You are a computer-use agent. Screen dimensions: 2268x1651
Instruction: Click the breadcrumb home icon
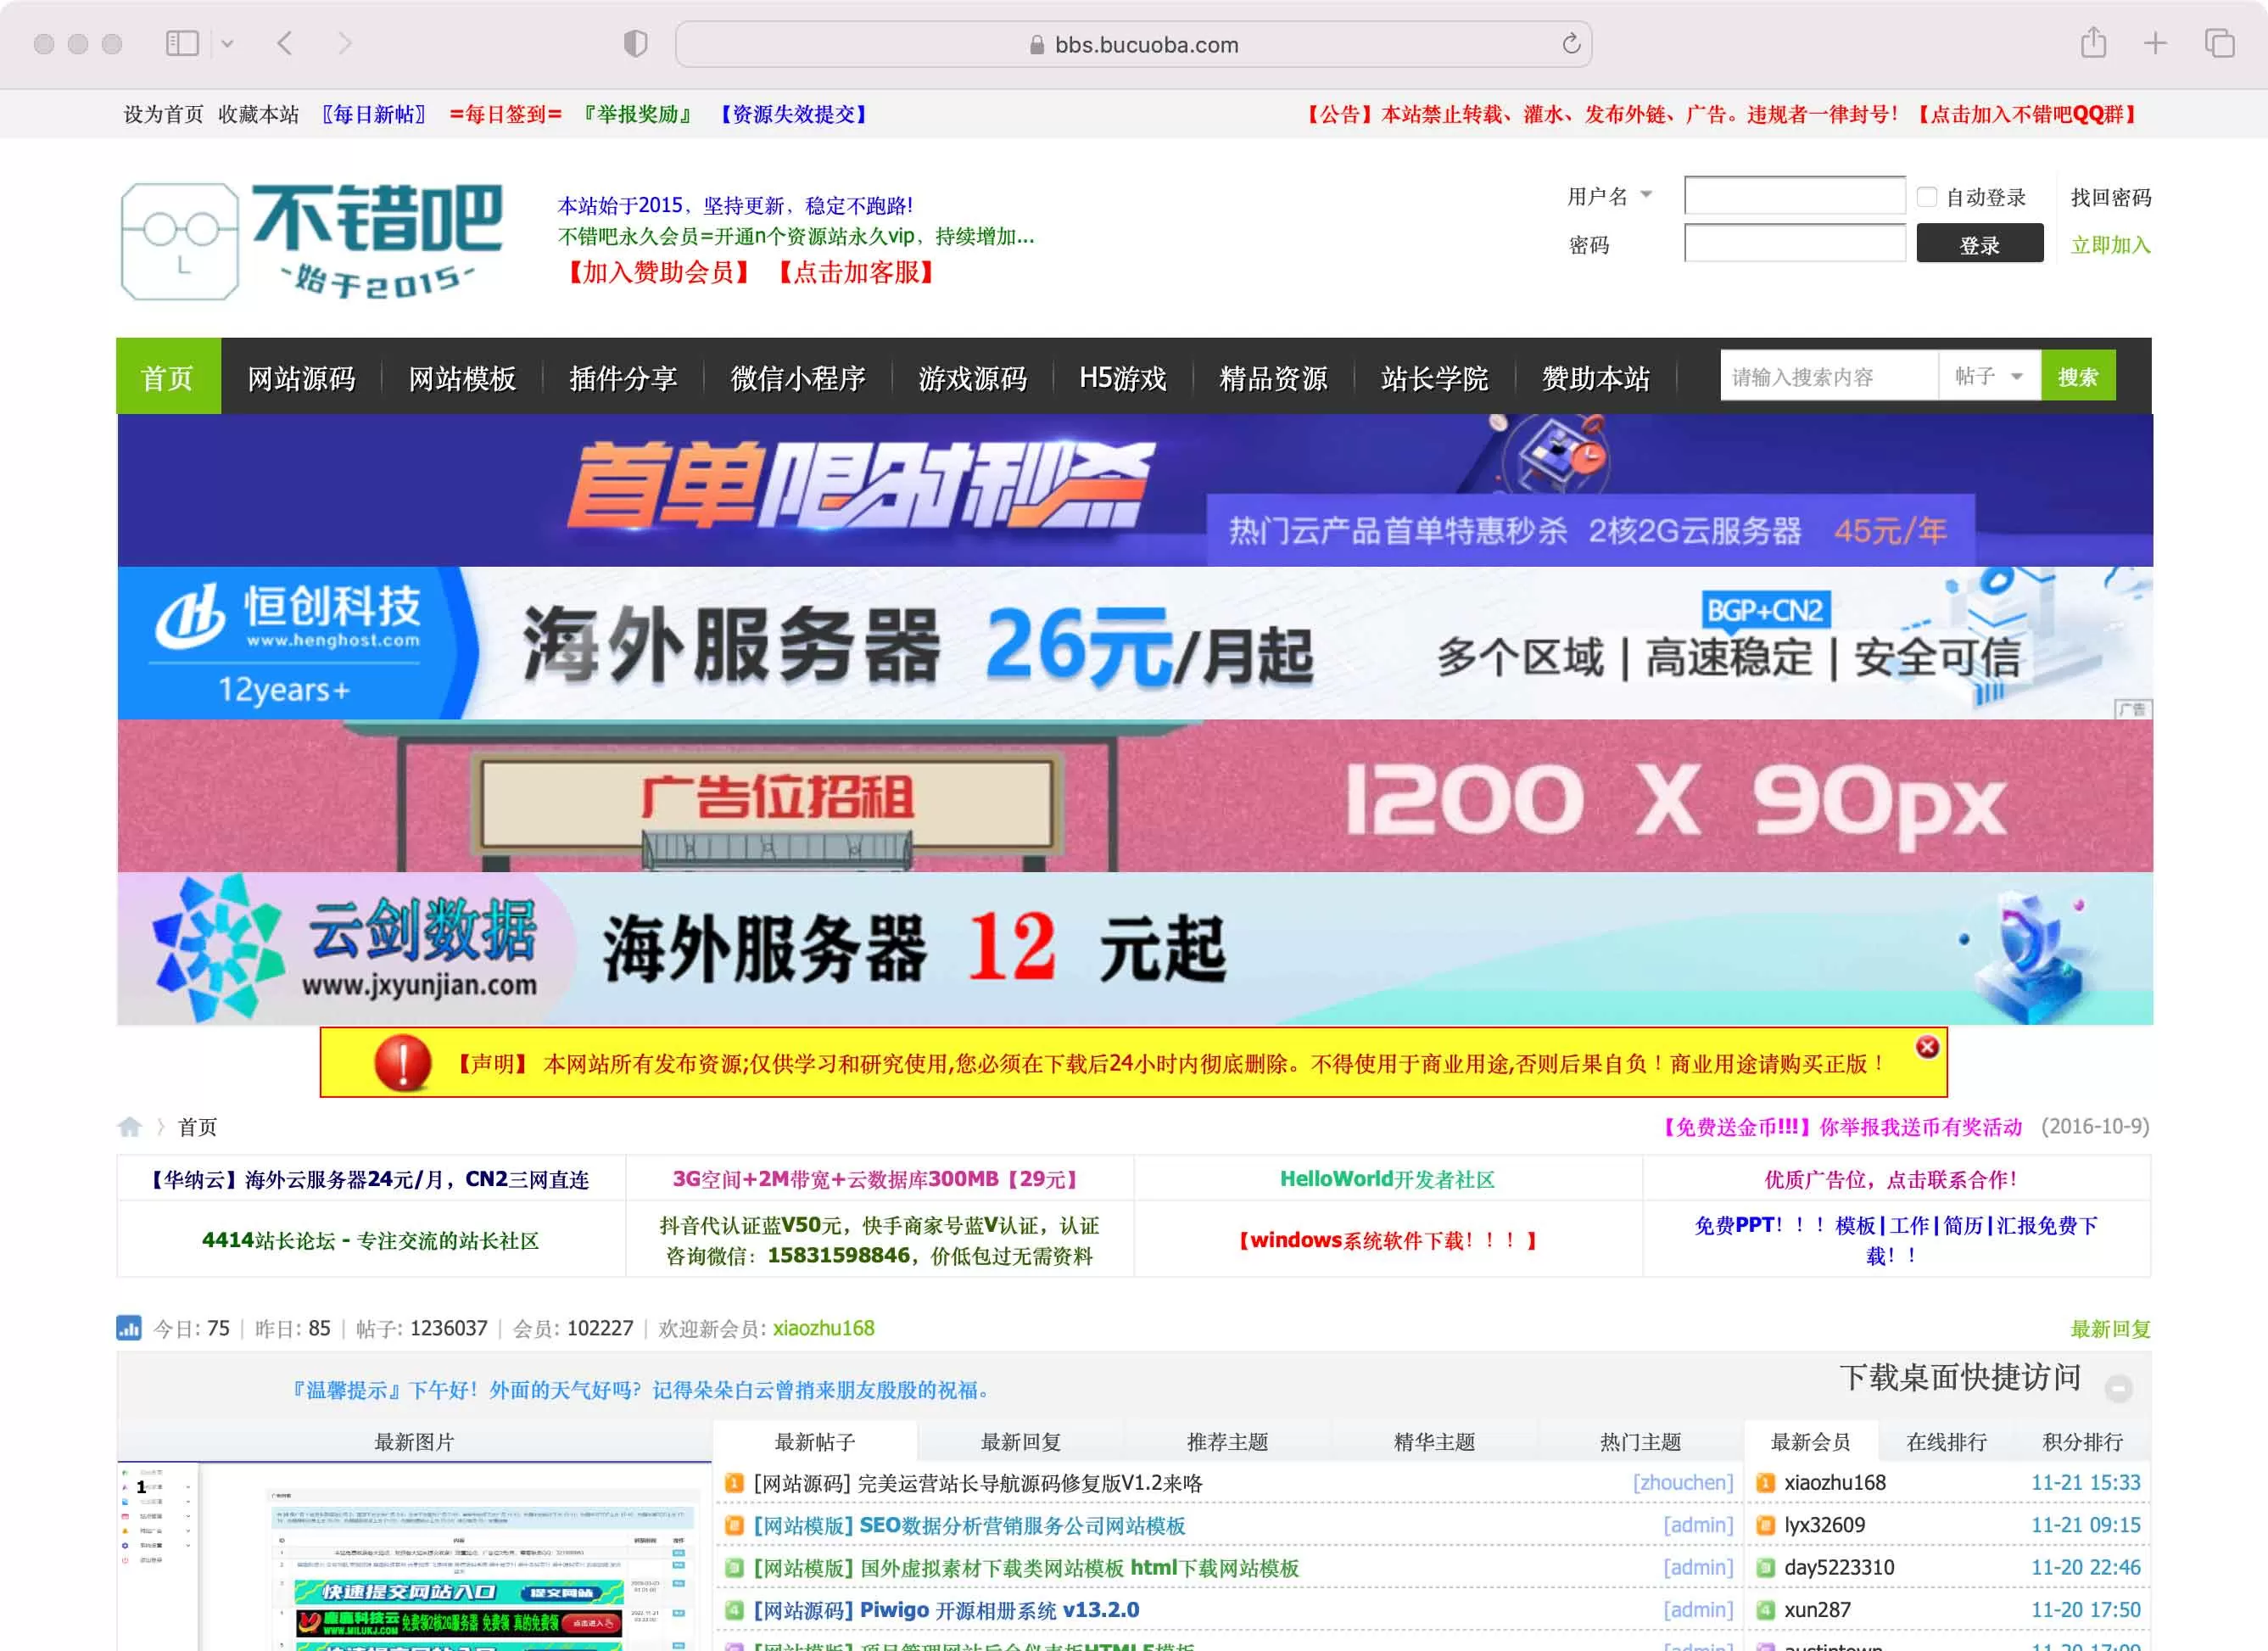(x=130, y=1127)
